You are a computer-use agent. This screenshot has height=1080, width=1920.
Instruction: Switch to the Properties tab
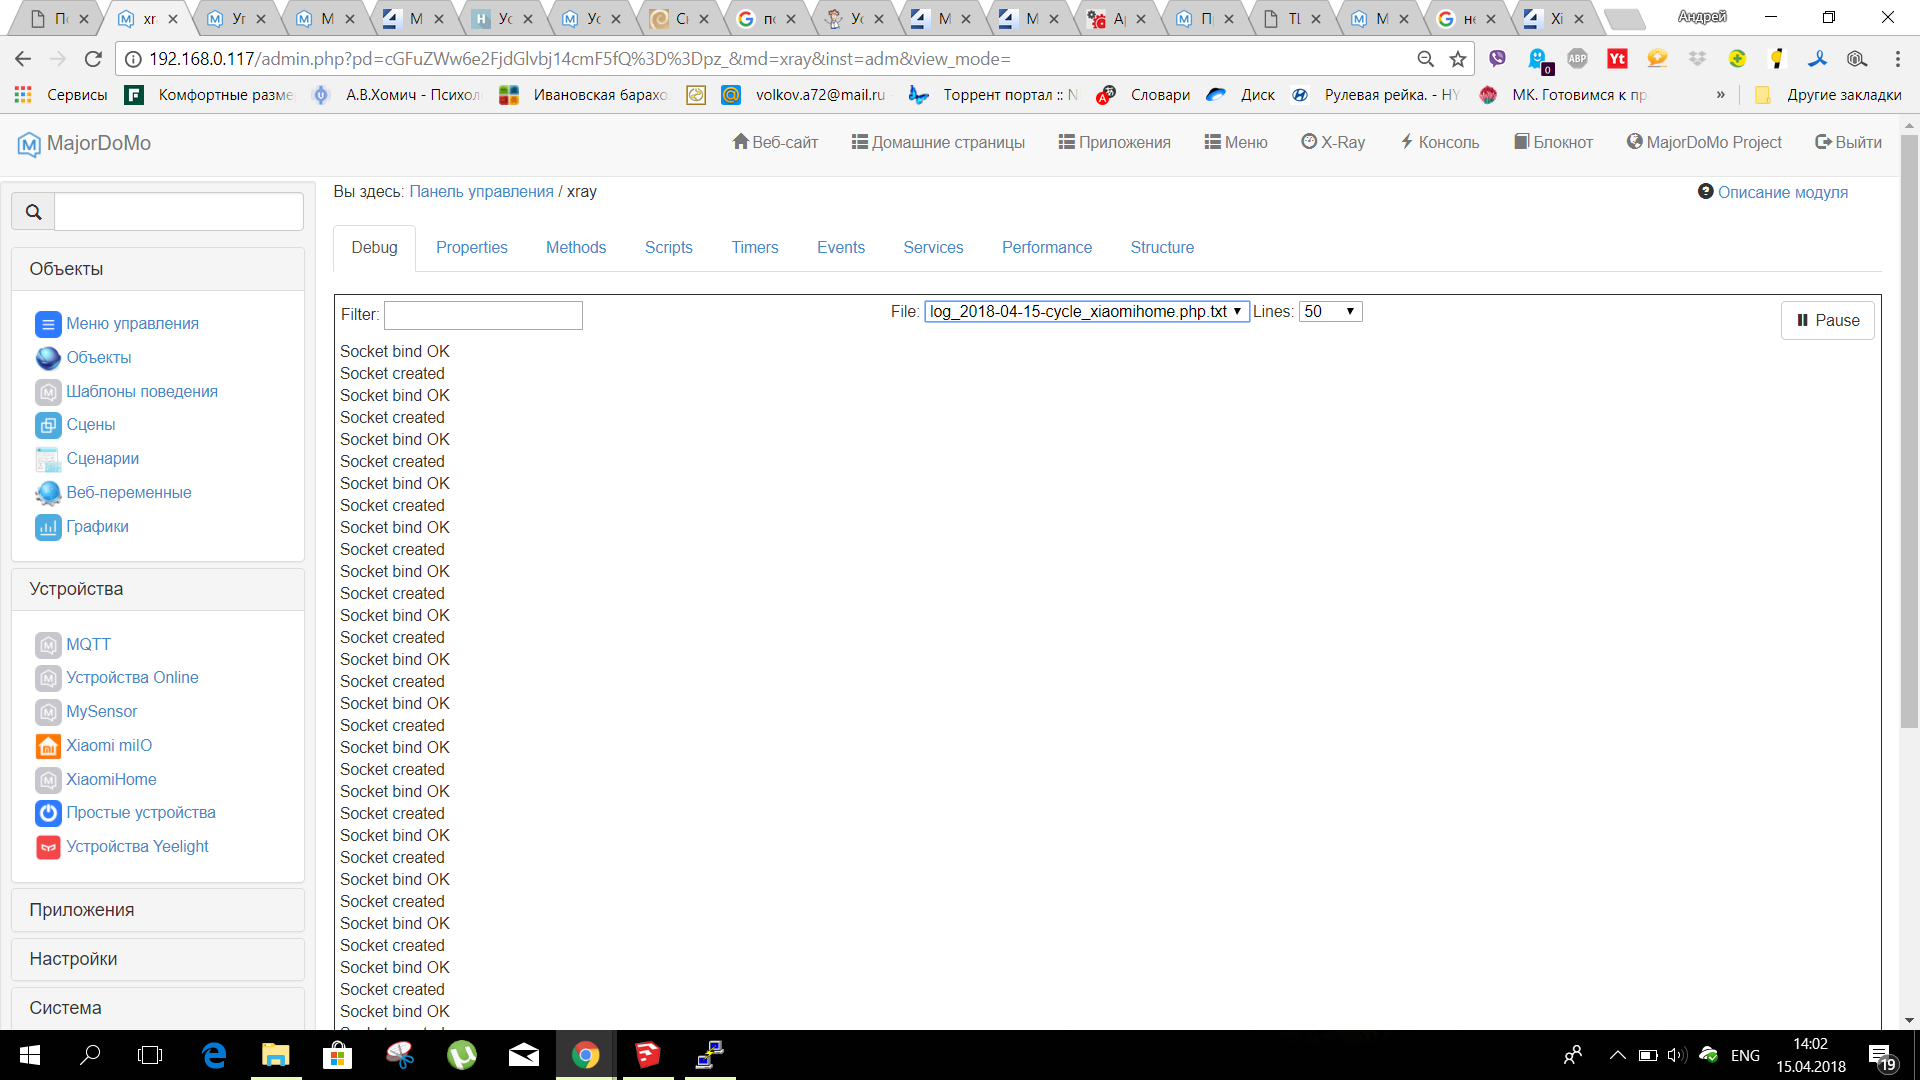471,248
